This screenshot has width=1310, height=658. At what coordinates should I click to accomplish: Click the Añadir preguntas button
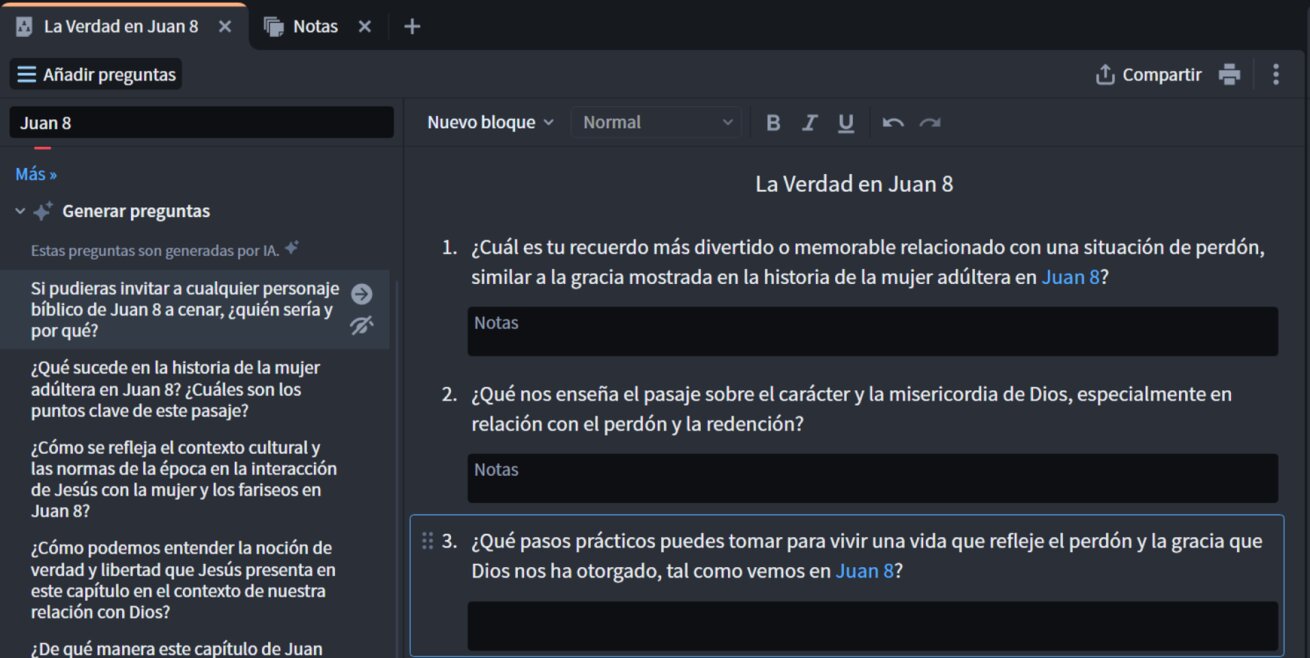point(97,75)
